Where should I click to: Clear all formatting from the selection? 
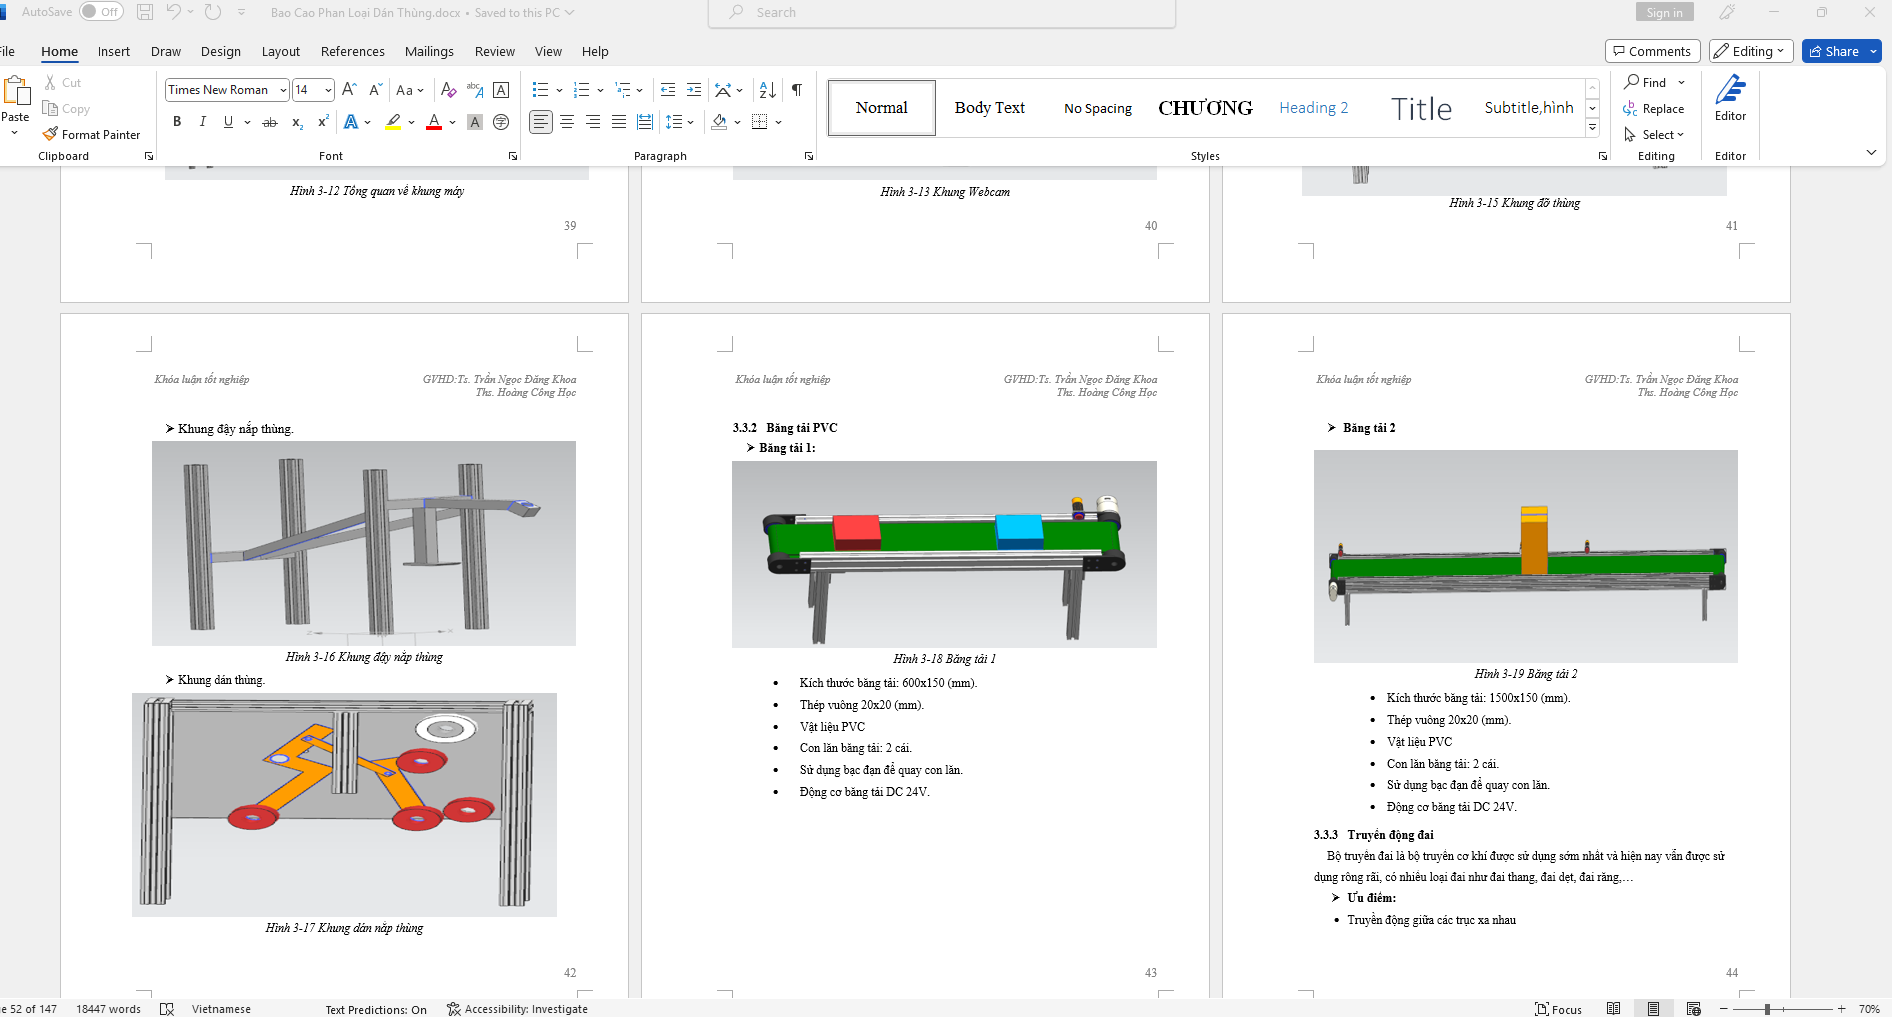(x=448, y=90)
